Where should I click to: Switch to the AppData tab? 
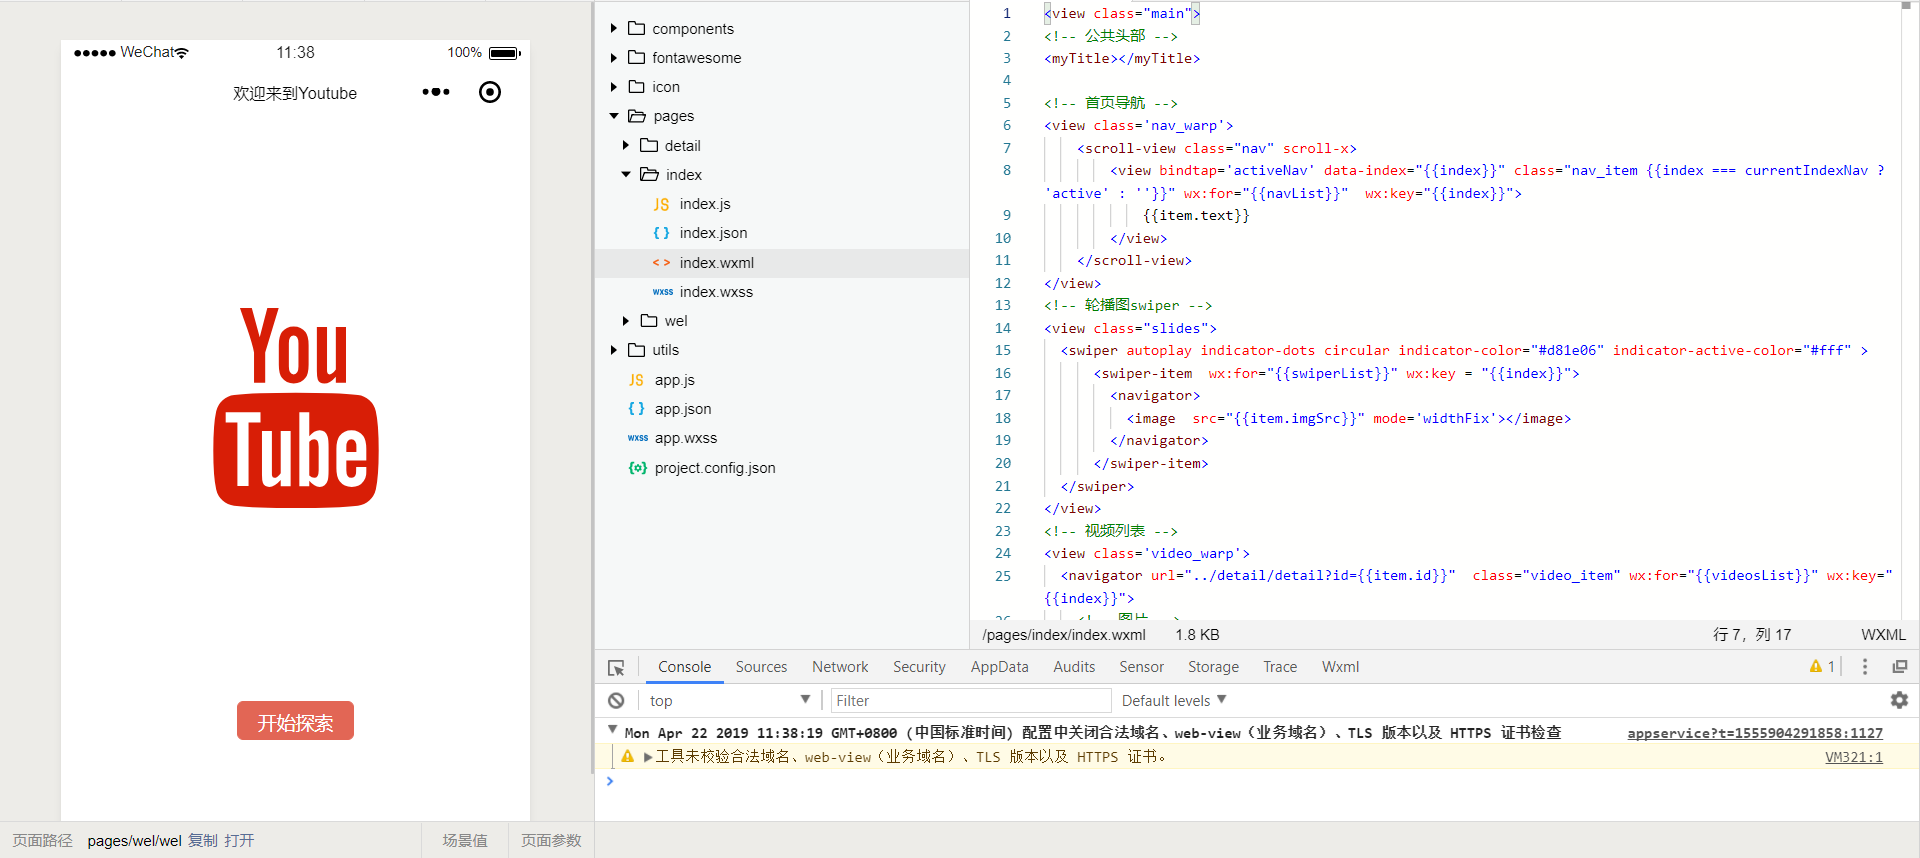tap(999, 667)
